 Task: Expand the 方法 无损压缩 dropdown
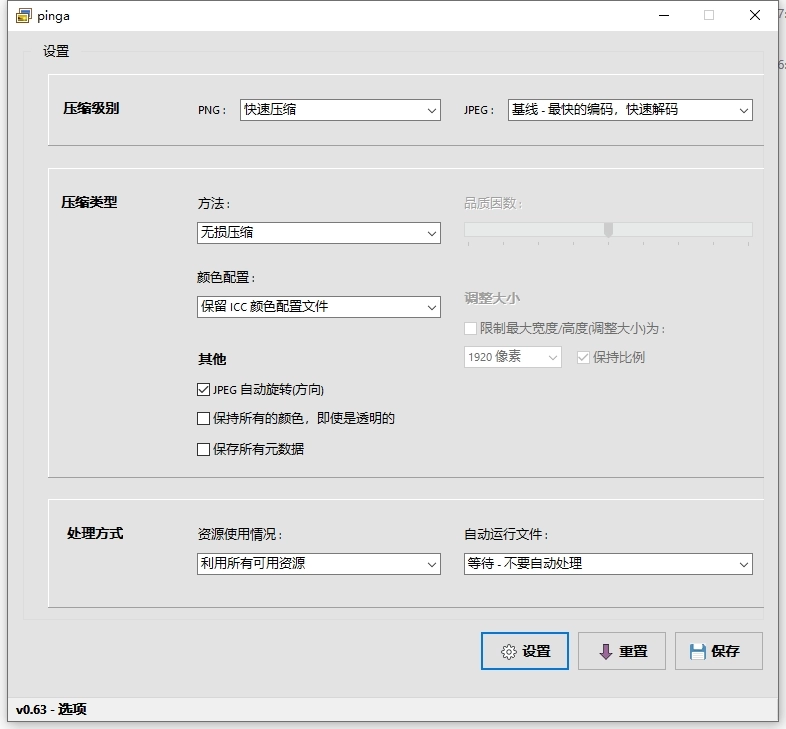tap(319, 233)
